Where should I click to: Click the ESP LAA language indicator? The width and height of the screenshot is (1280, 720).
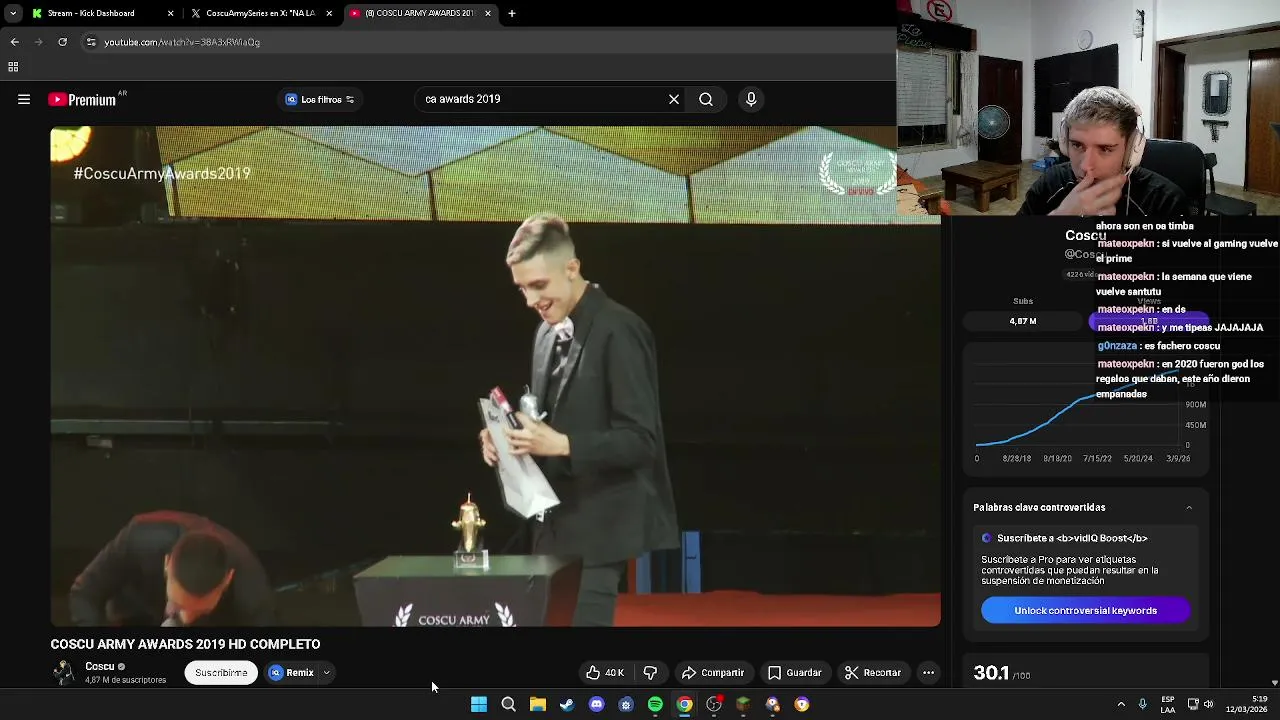(1168, 704)
